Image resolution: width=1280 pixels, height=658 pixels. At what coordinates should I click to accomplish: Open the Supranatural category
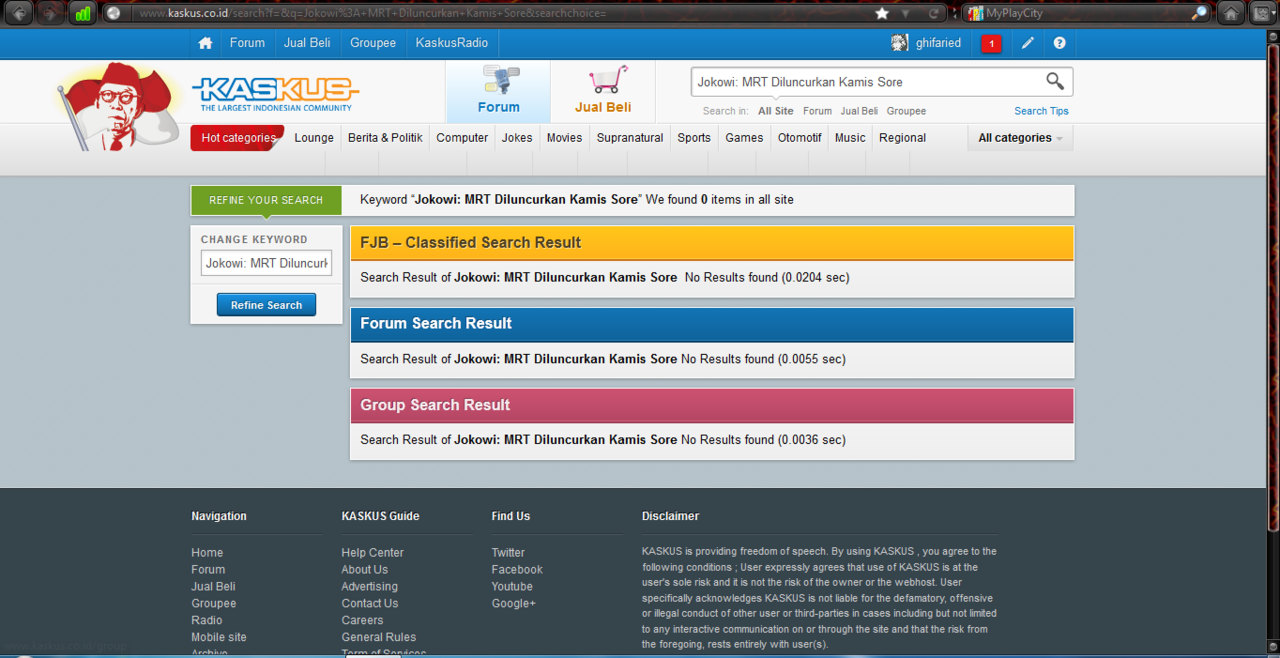tap(630, 138)
